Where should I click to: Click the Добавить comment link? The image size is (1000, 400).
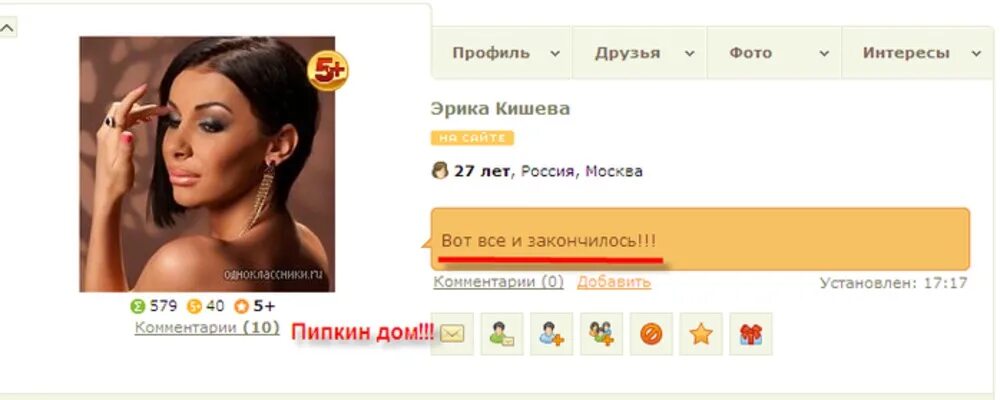point(614,282)
